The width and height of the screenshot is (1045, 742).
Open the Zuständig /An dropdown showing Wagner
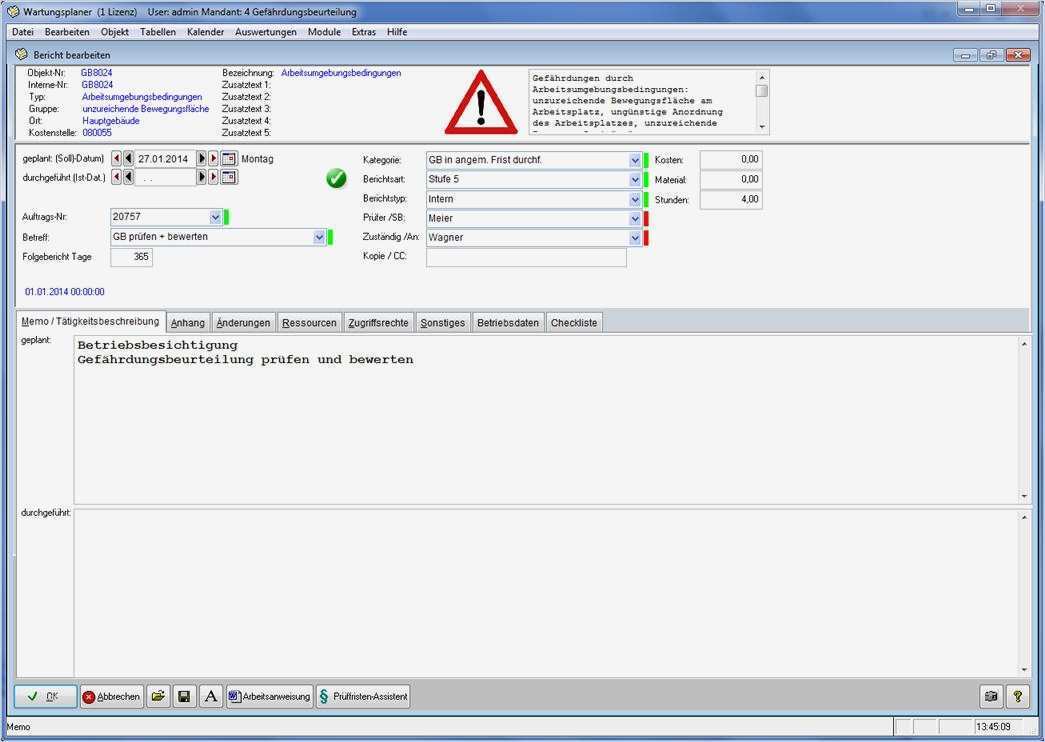634,237
